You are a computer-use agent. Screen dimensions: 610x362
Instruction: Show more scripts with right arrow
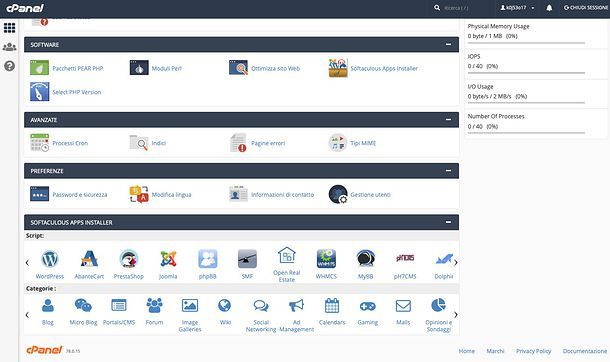(456, 263)
